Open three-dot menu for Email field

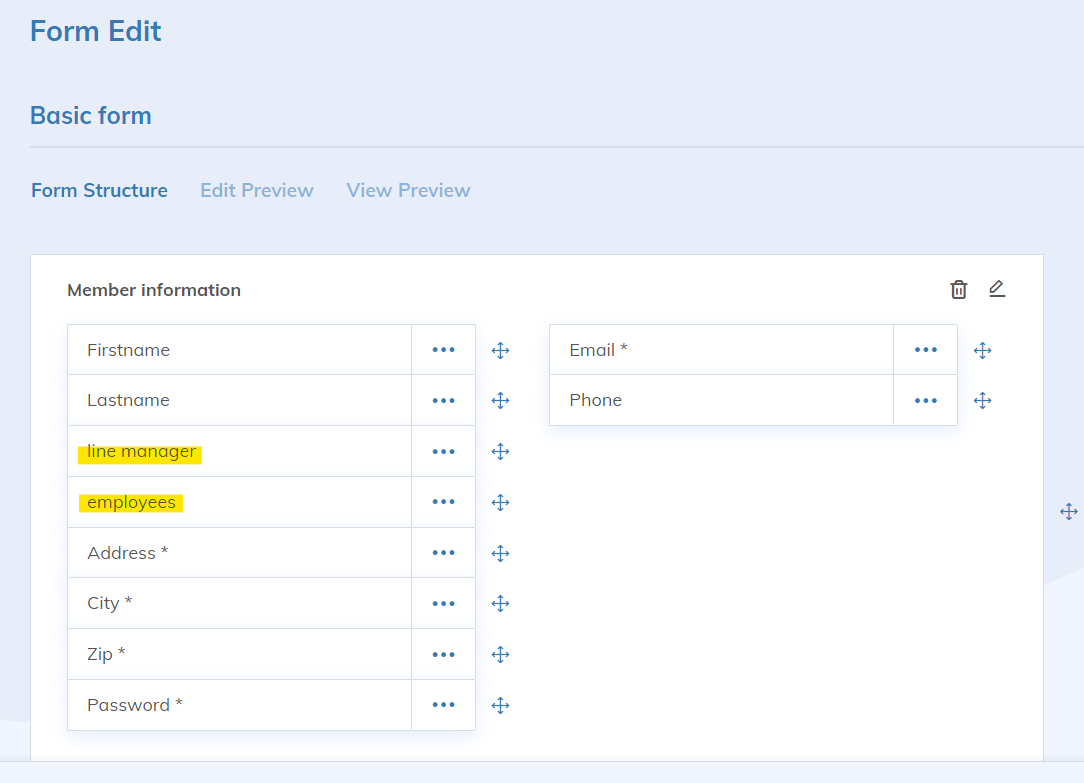925,350
